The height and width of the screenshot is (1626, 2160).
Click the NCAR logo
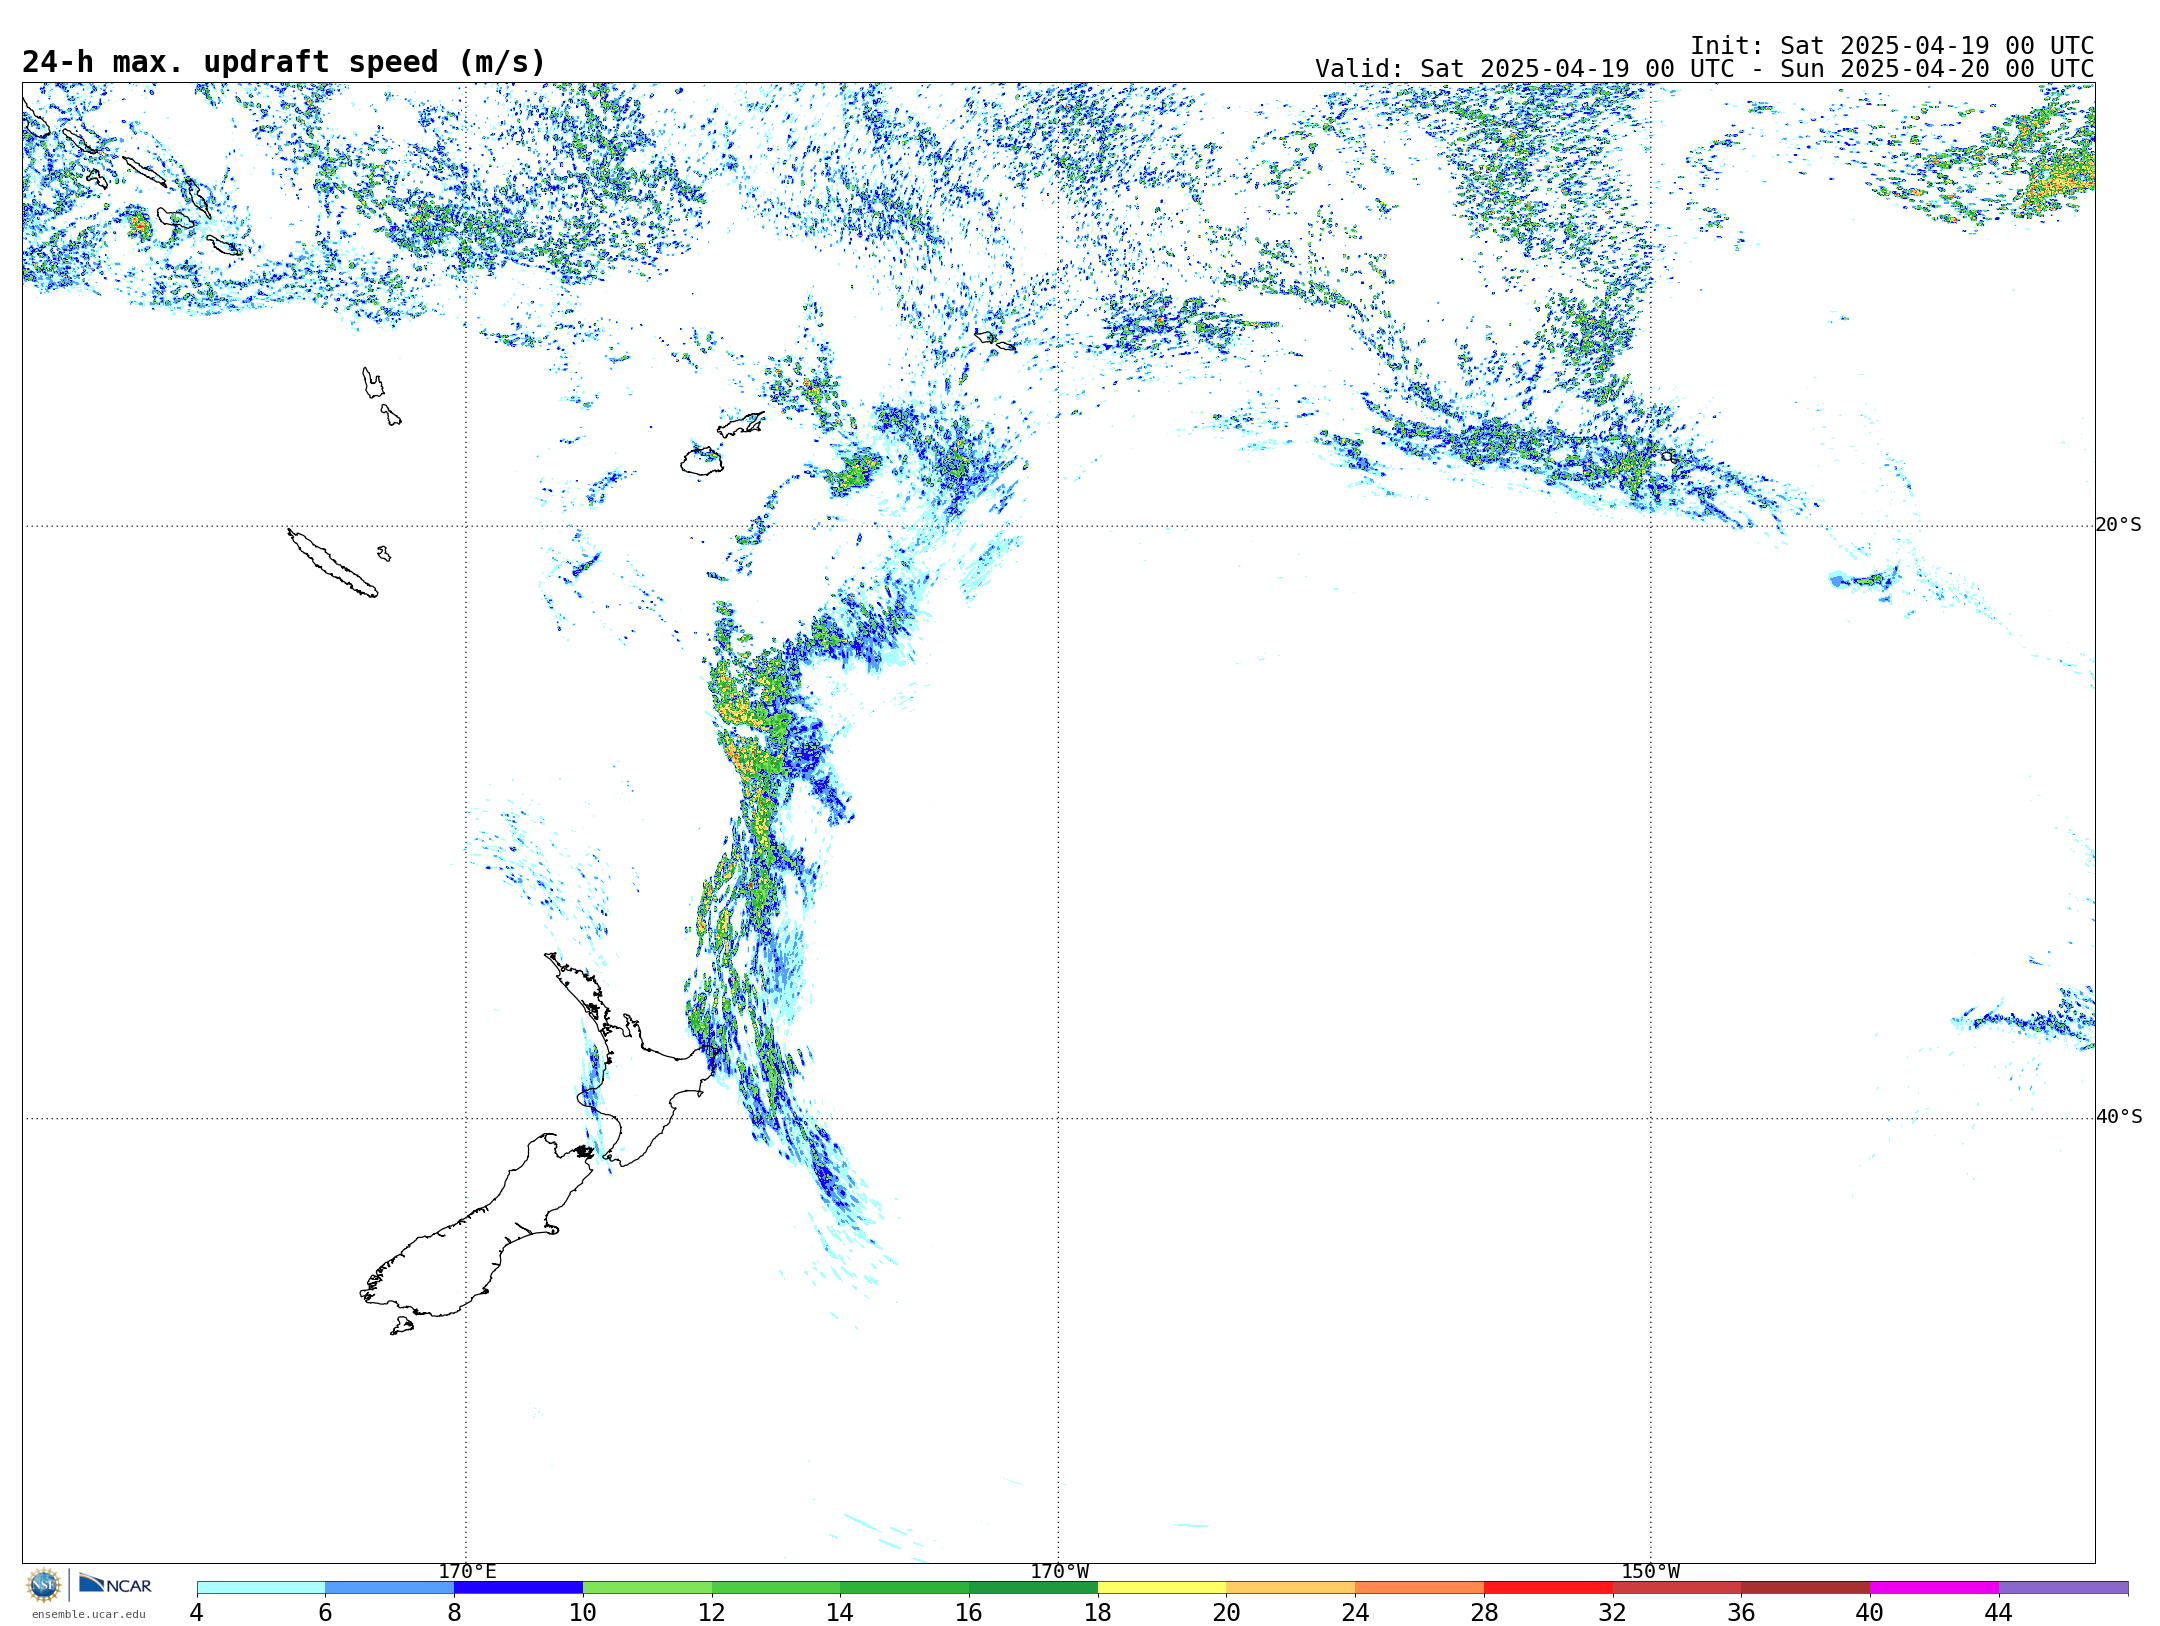pyautogui.click(x=115, y=1584)
